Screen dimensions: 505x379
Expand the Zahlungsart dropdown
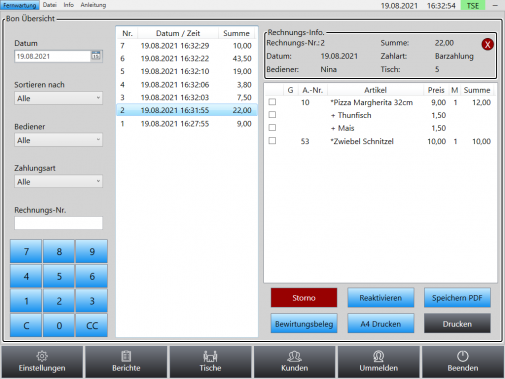58,182
